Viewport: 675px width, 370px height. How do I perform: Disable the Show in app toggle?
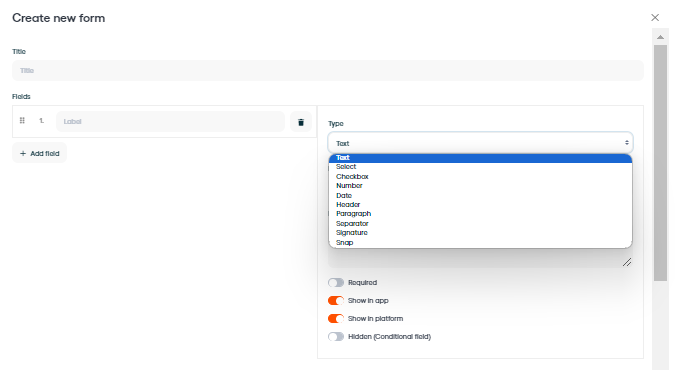coord(336,301)
